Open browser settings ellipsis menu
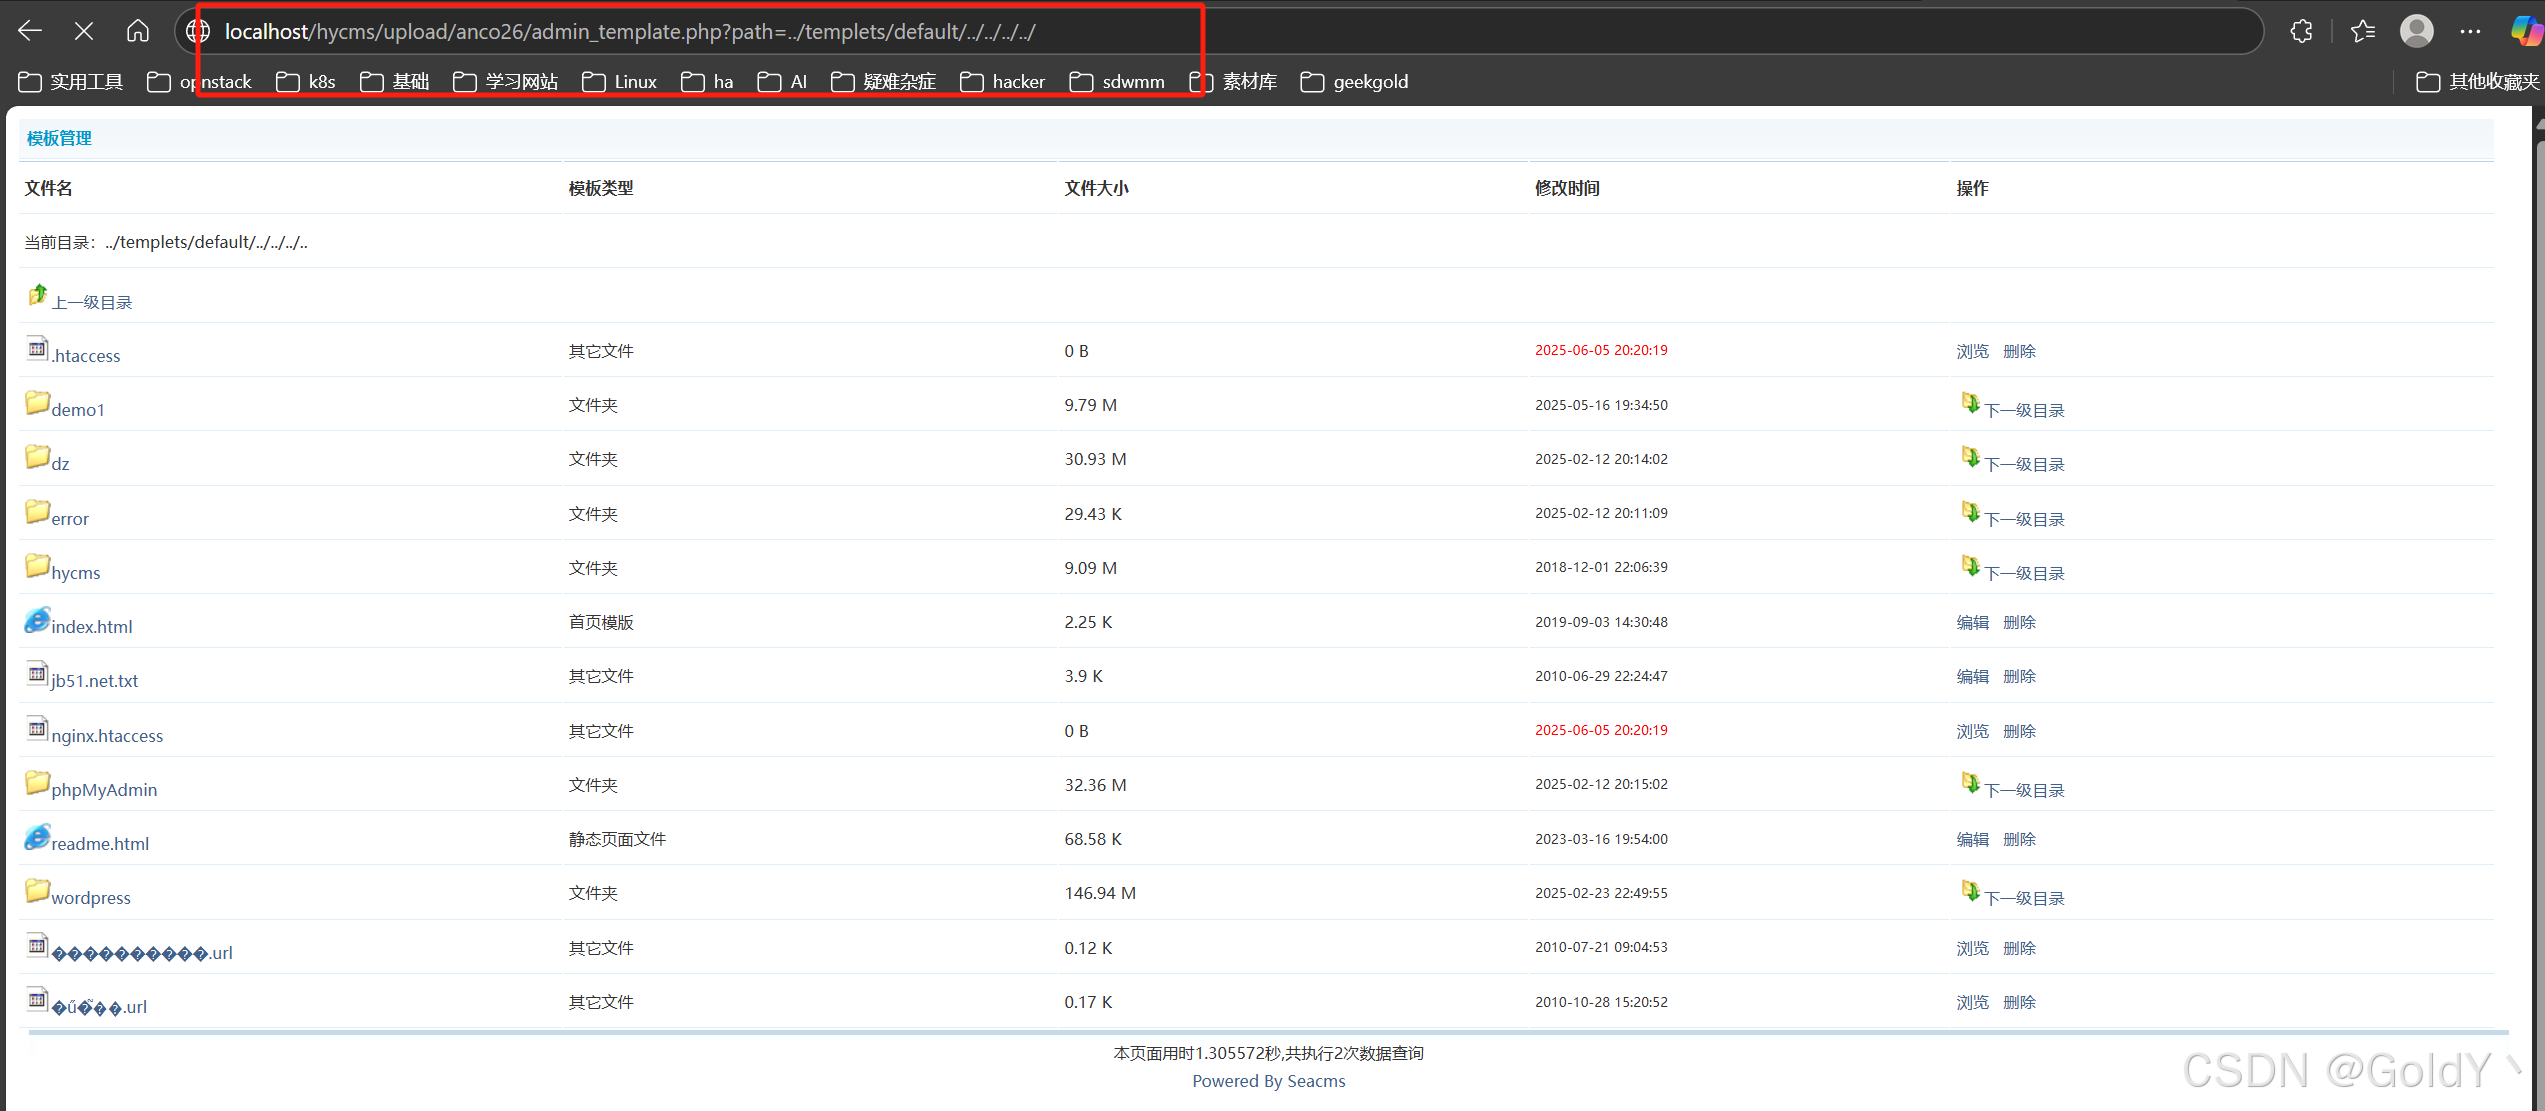The height and width of the screenshot is (1111, 2545). (2470, 31)
